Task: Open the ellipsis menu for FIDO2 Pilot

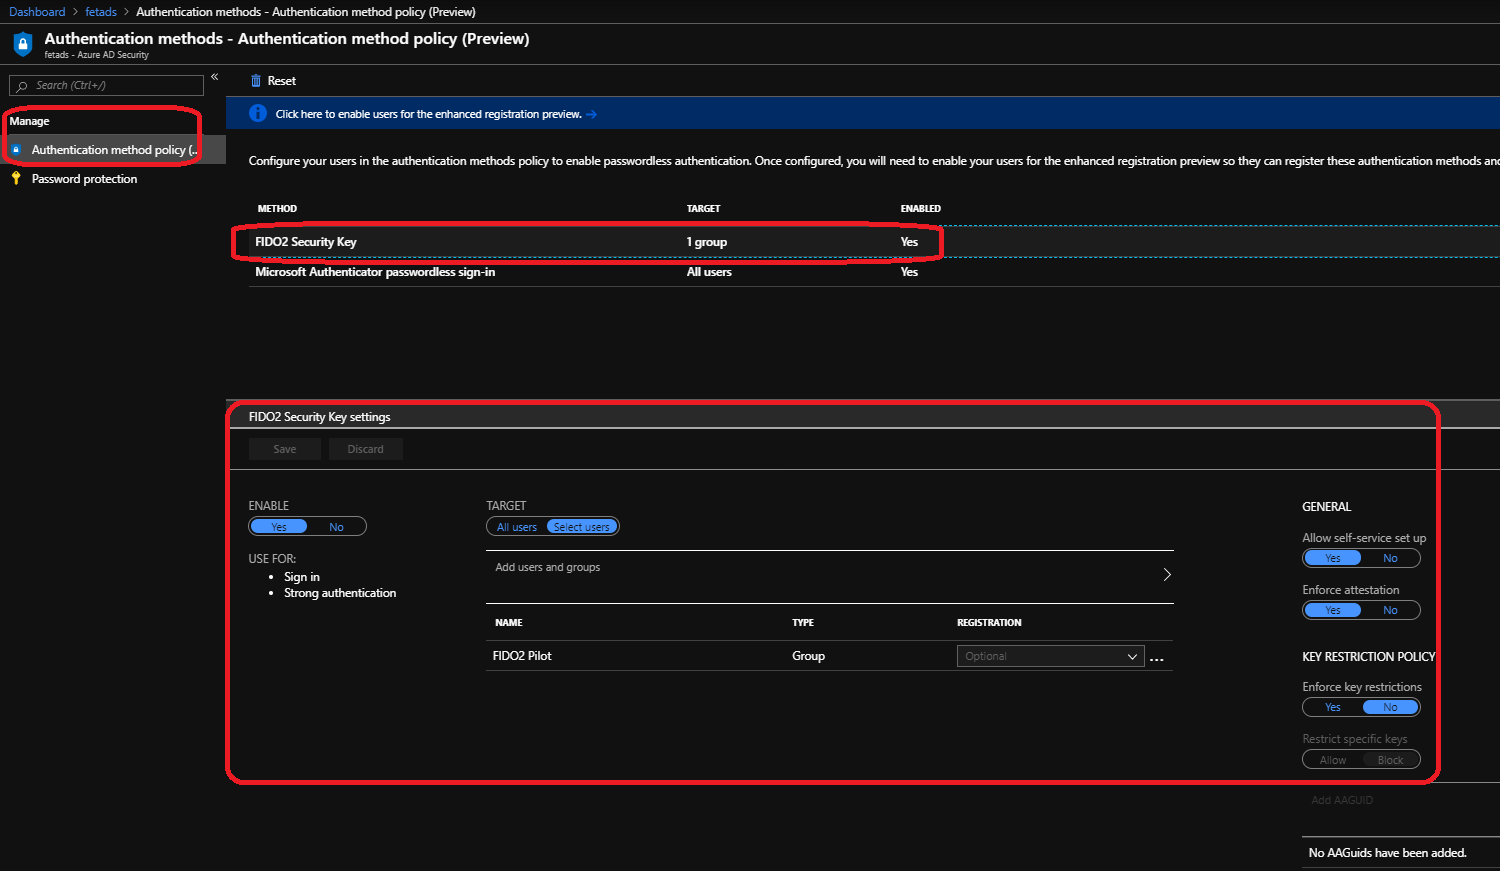Action: click(x=1157, y=659)
